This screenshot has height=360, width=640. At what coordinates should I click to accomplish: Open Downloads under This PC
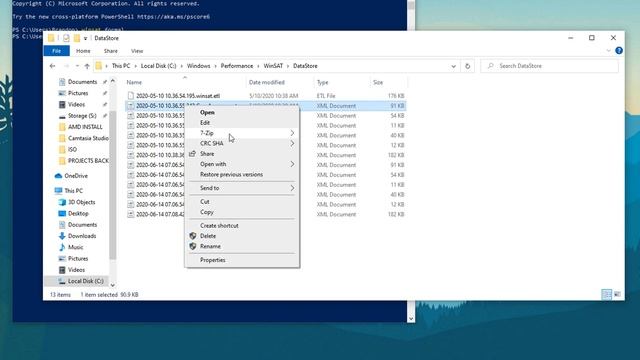tap(82, 236)
